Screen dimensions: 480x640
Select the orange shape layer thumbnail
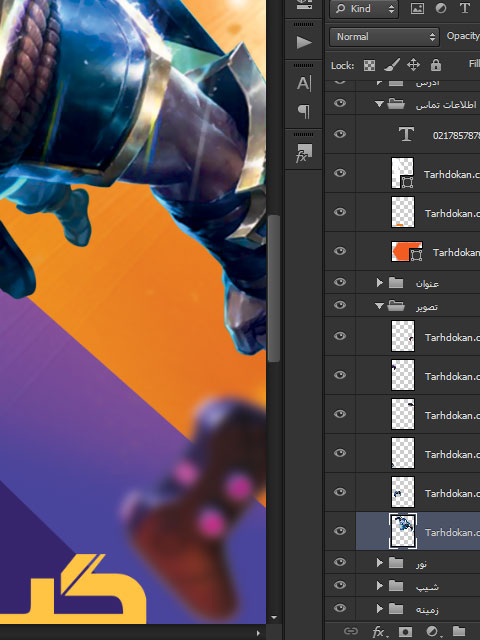pos(407,251)
